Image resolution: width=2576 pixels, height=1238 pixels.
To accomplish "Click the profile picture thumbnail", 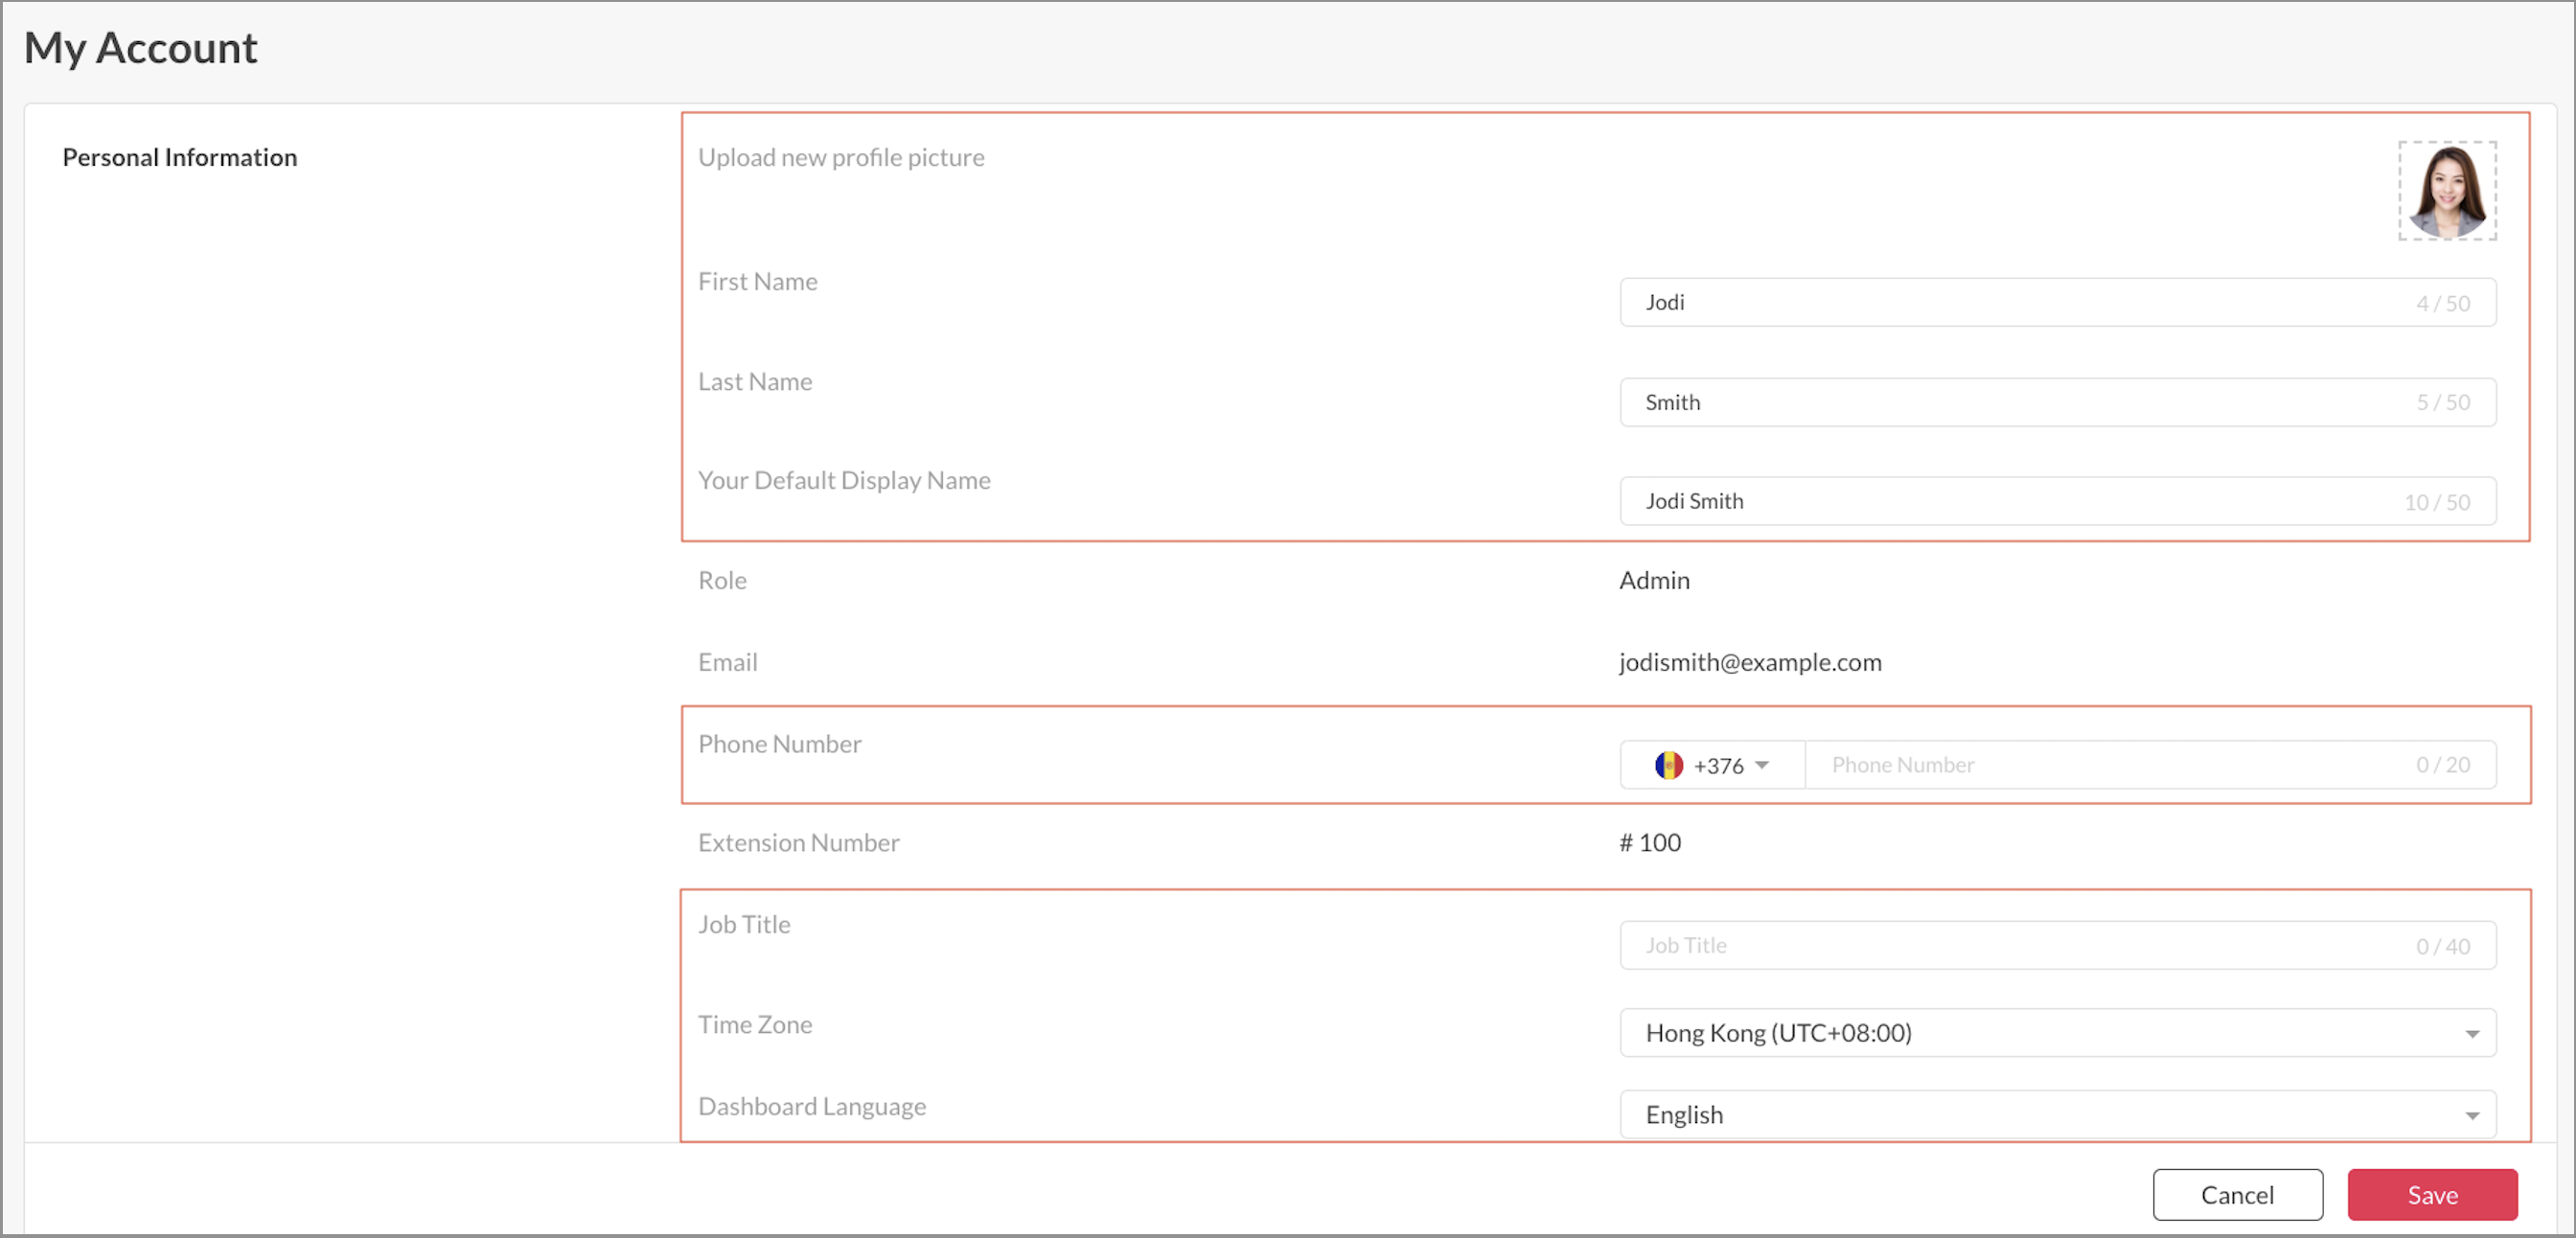I will click(2446, 190).
